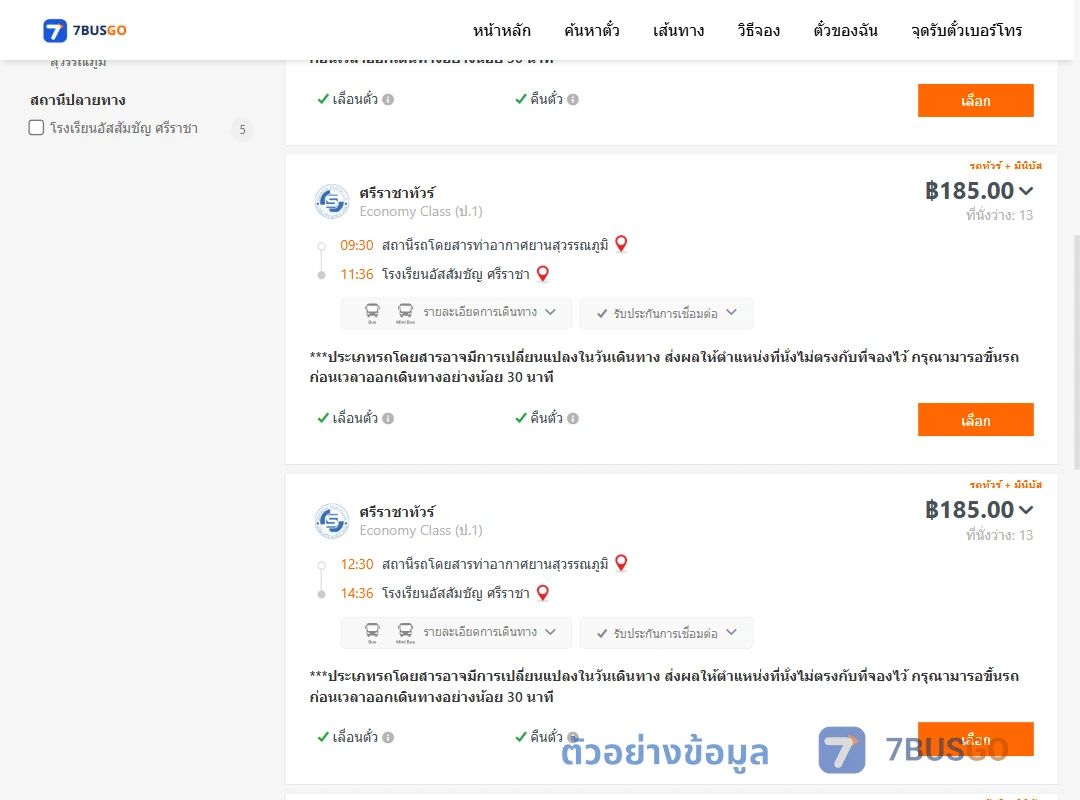Click คืนตั๋ว info icon on 09:30 trip

(573, 418)
